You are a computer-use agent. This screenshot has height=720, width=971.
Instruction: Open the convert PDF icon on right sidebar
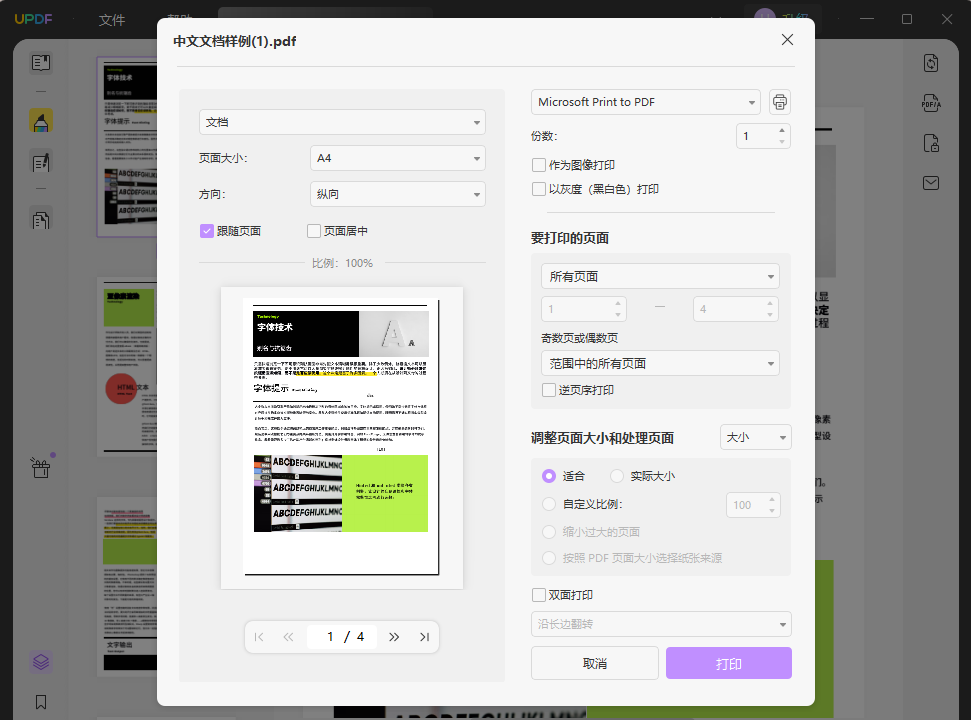(x=930, y=62)
